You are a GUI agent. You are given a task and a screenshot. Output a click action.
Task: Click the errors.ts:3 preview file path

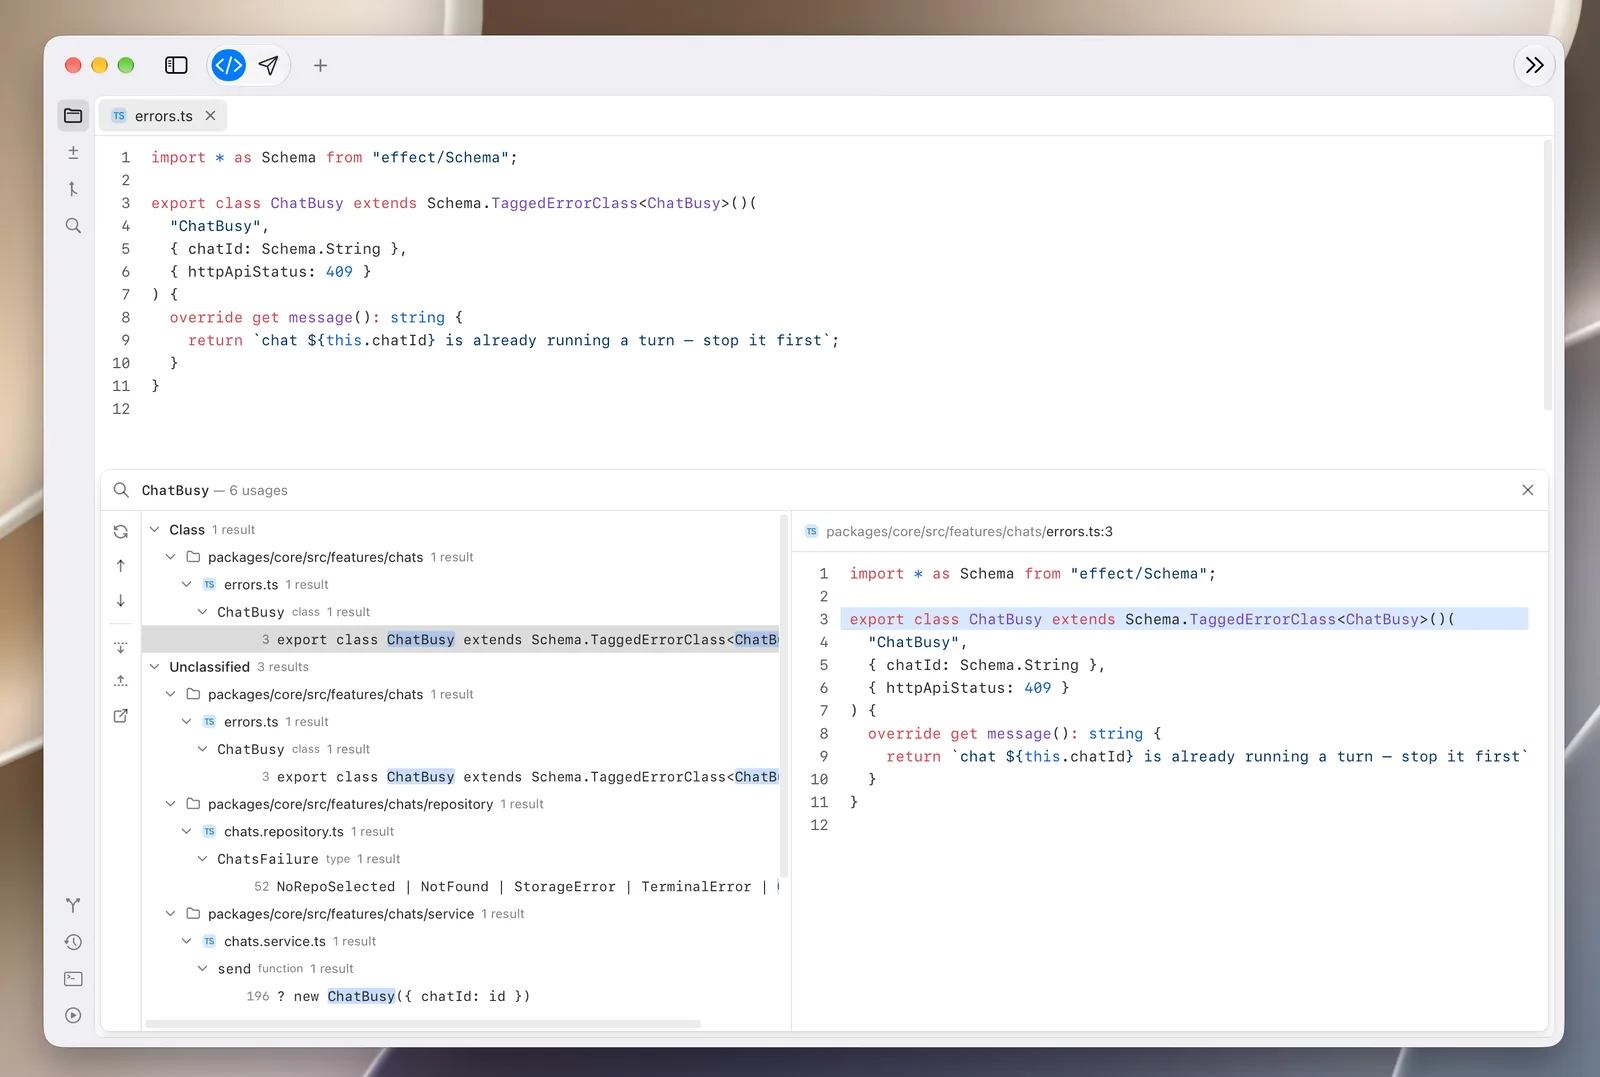969,532
